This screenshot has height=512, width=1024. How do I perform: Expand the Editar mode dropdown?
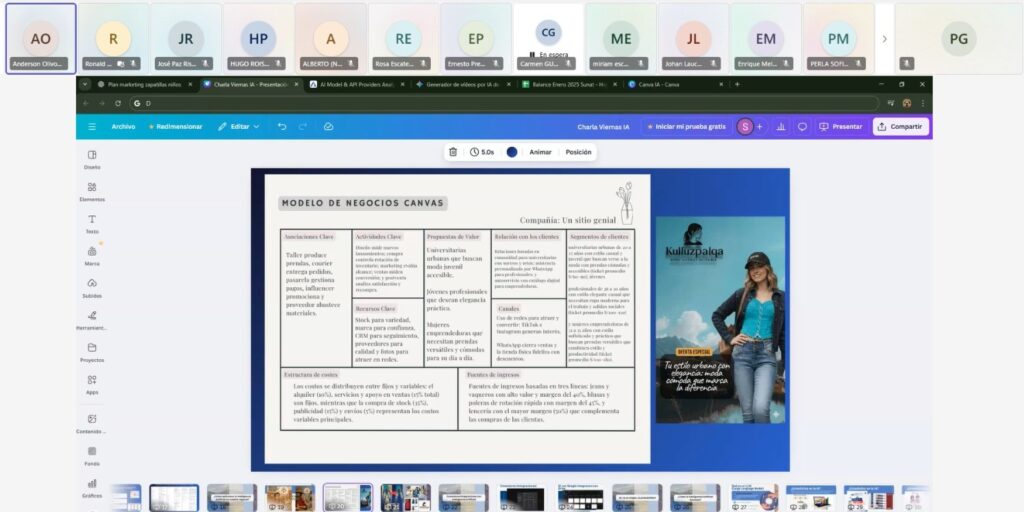pyautogui.click(x=239, y=127)
